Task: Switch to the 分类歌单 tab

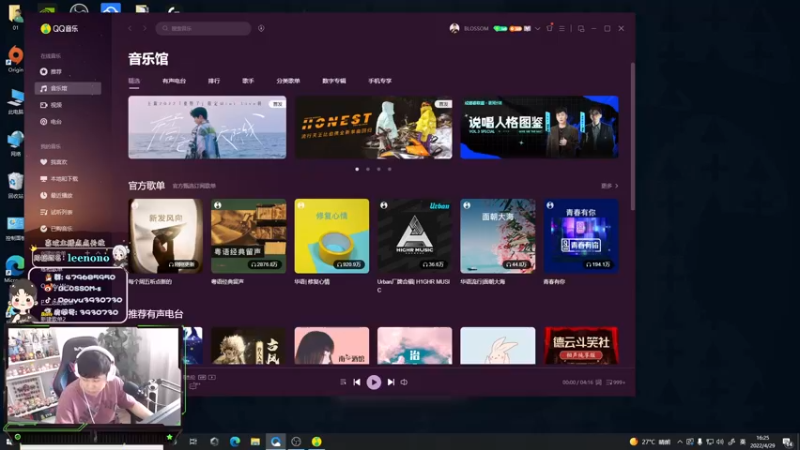Action: click(x=288, y=81)
